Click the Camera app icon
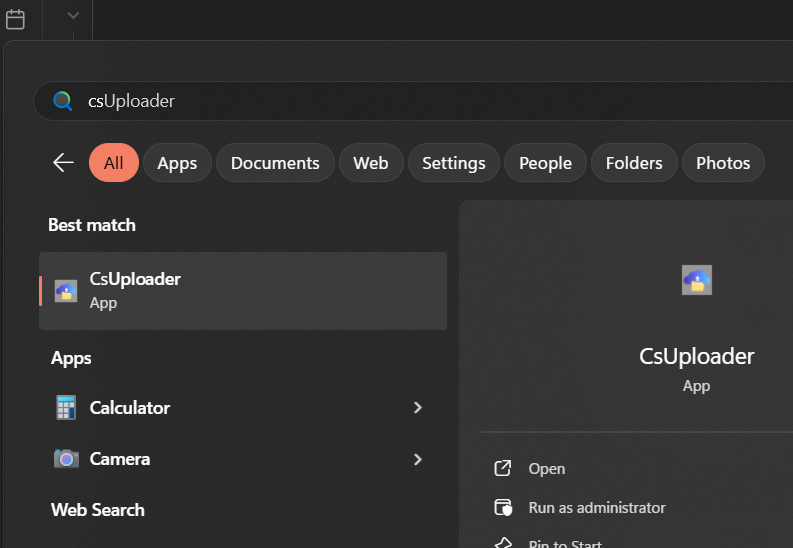Viewport: 793px width, 548px height. point(66,459)
